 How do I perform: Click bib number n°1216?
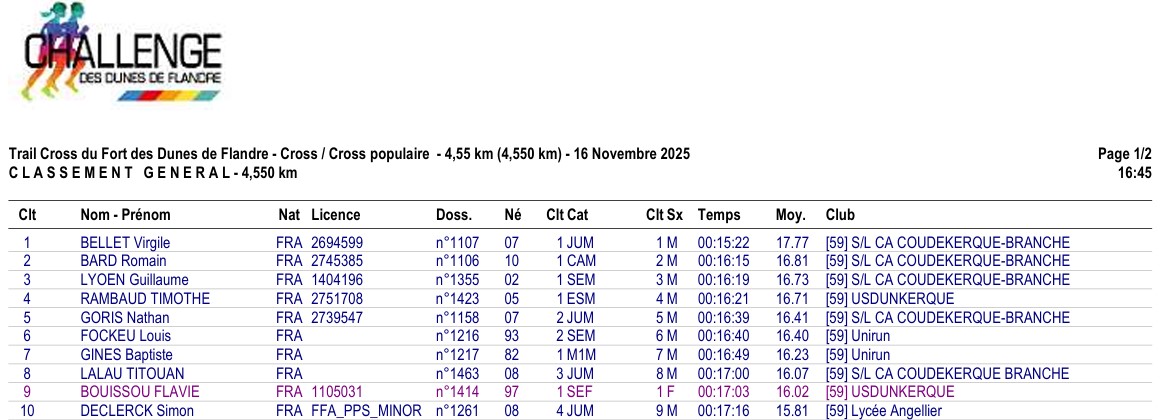(457, 336)
